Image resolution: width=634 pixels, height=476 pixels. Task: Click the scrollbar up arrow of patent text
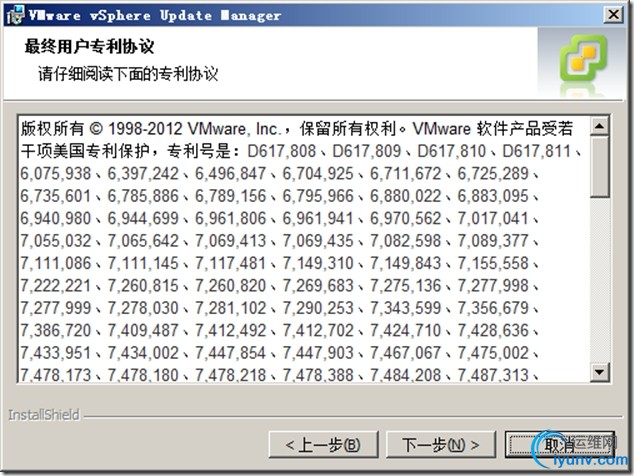(599, 126)
